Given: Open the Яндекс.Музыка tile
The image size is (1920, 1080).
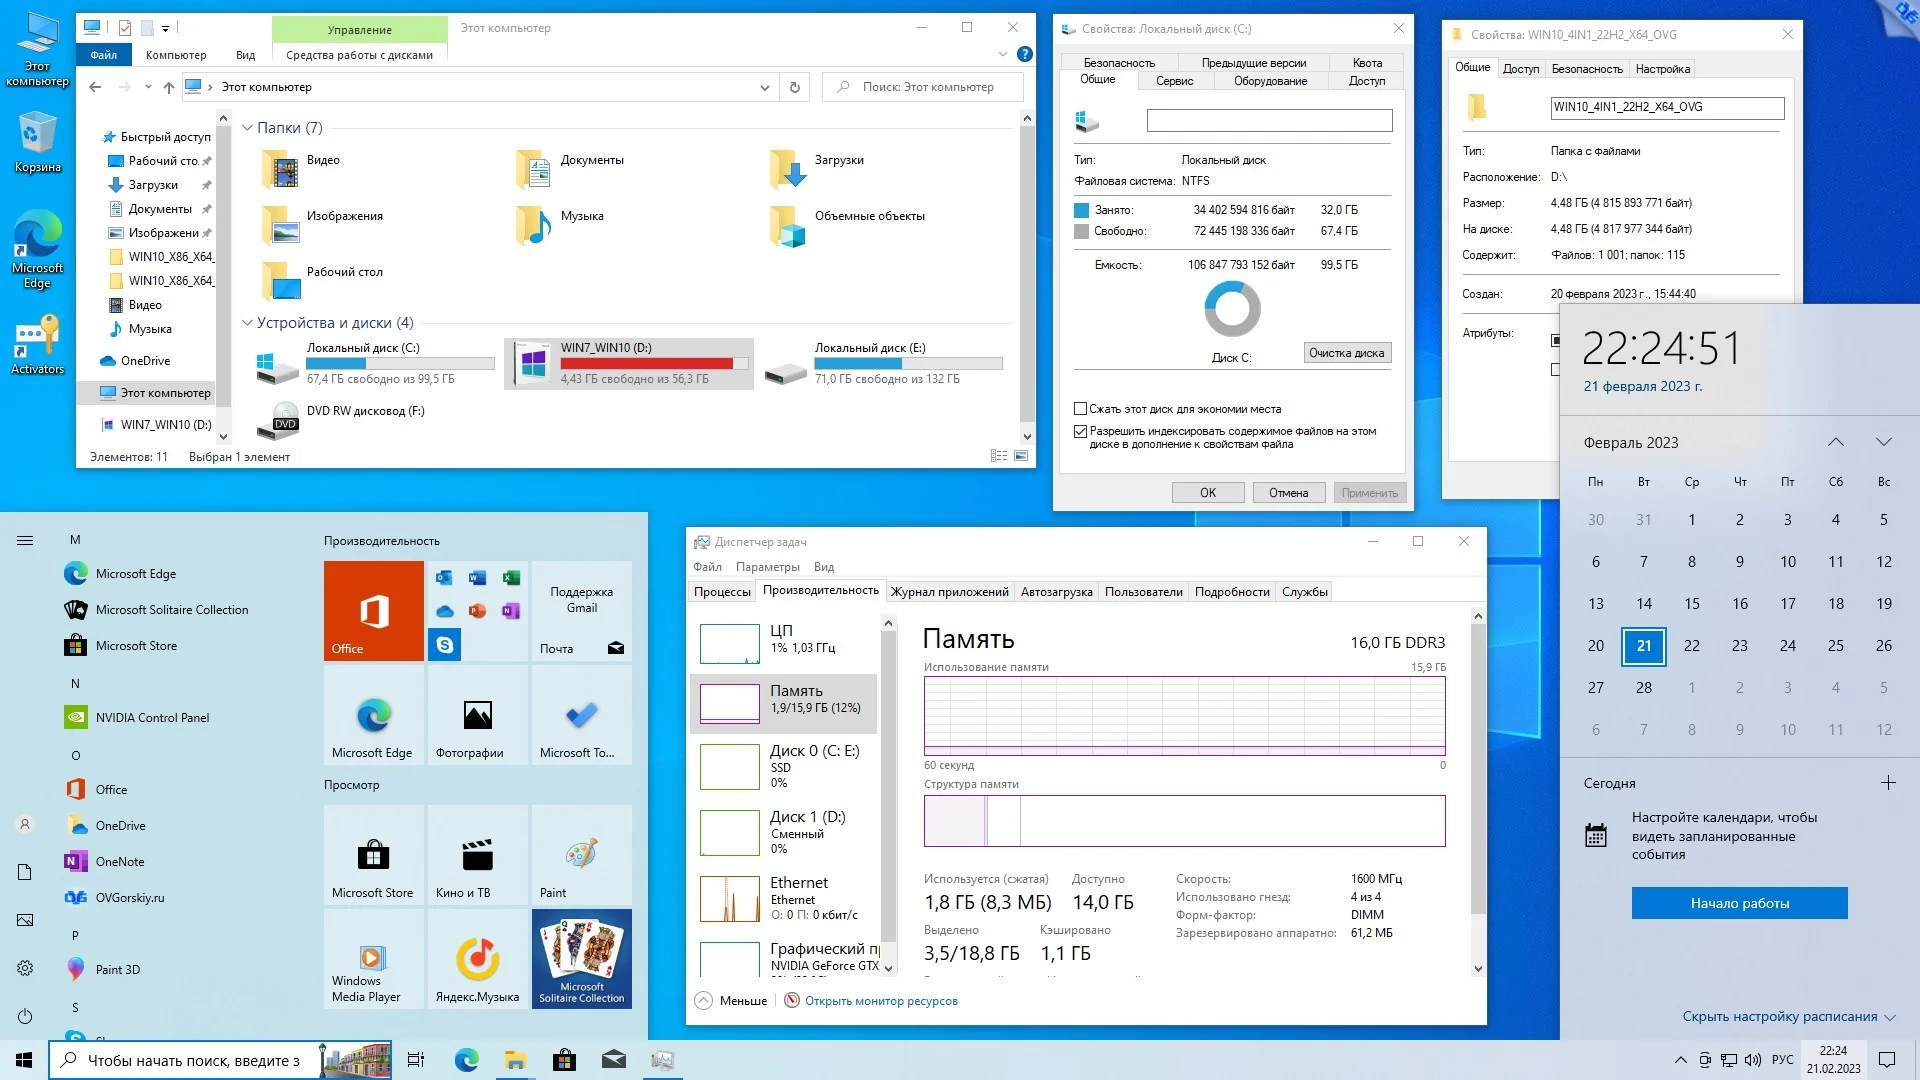Looking at the screenshot, I should point(478,958).
